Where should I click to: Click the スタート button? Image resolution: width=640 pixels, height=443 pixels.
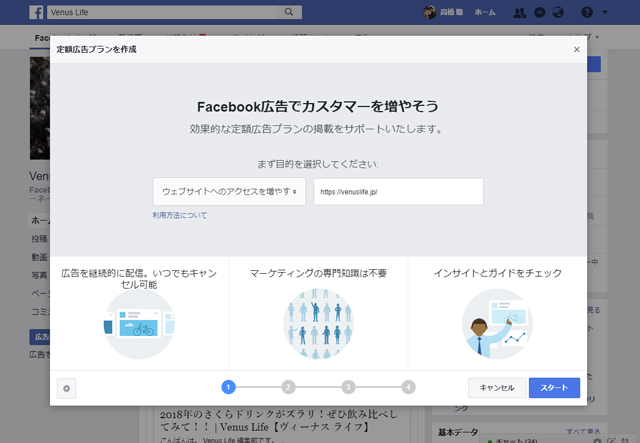tap(554, 388)
